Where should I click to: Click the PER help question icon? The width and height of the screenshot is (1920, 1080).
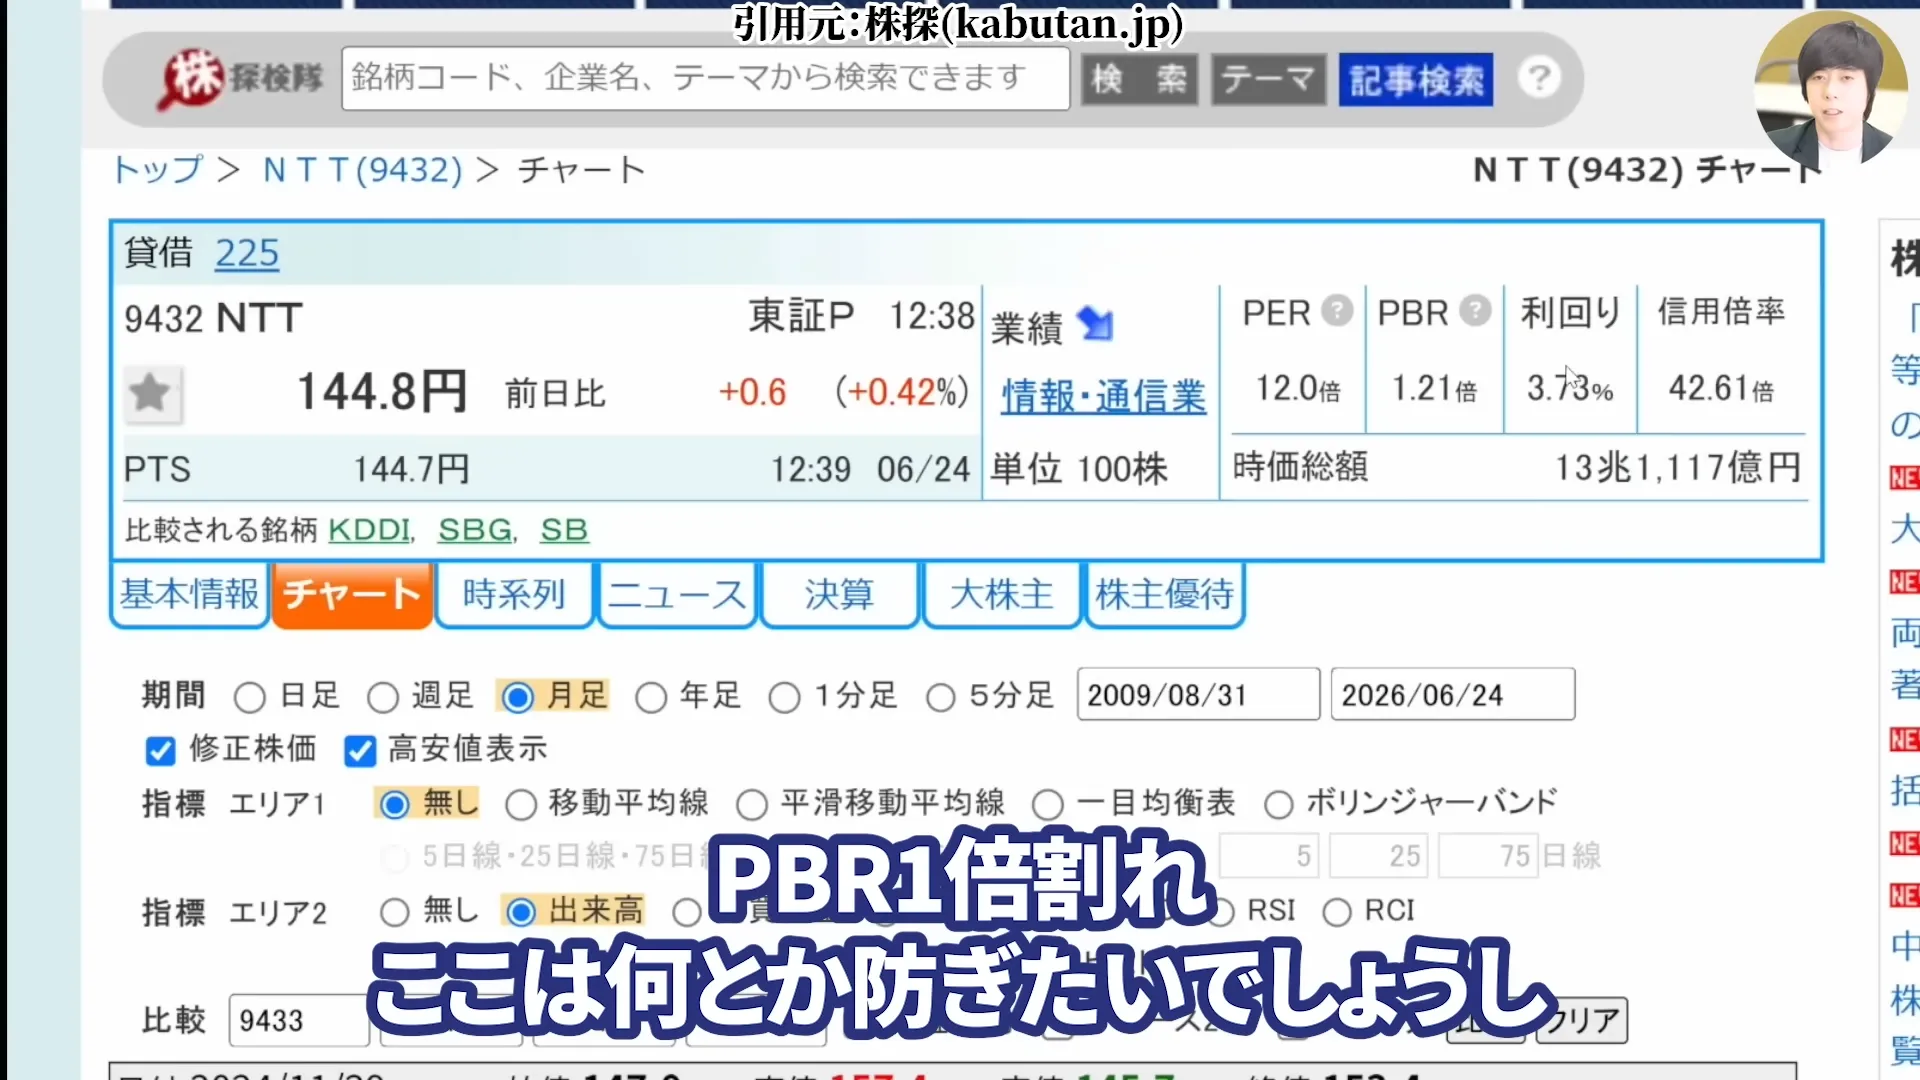[x=1336, y=311]
